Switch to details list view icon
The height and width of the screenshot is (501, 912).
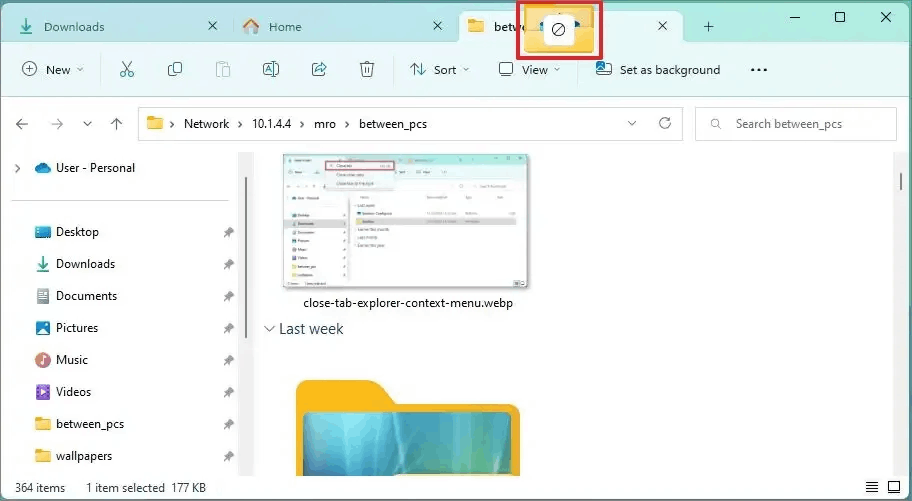[871, 486]
